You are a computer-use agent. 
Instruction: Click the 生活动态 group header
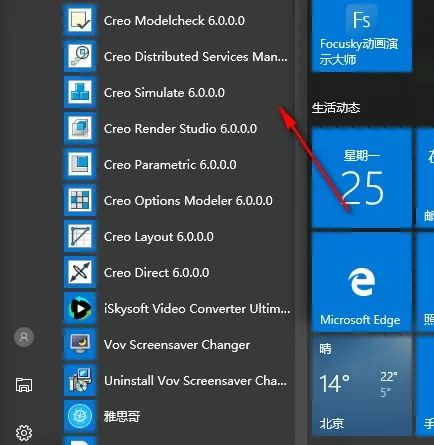pyautogui.click(x=336, y=108)
